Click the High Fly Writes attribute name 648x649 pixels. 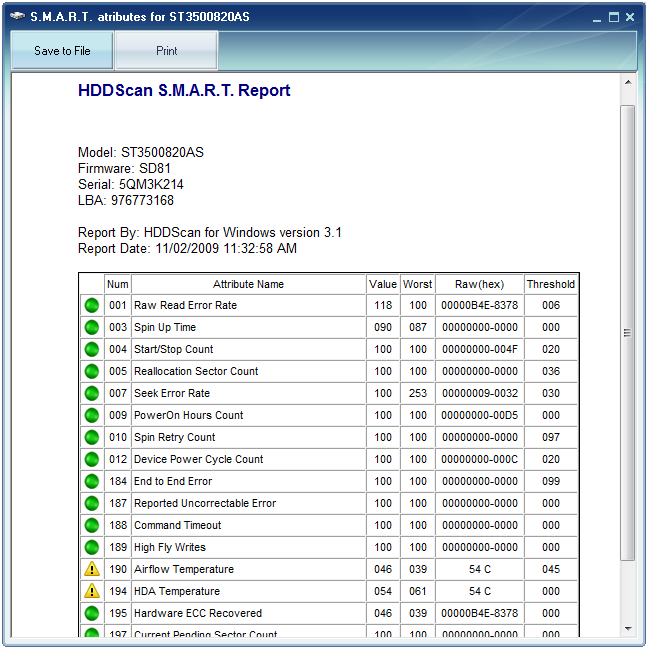(x=170, y=547)
